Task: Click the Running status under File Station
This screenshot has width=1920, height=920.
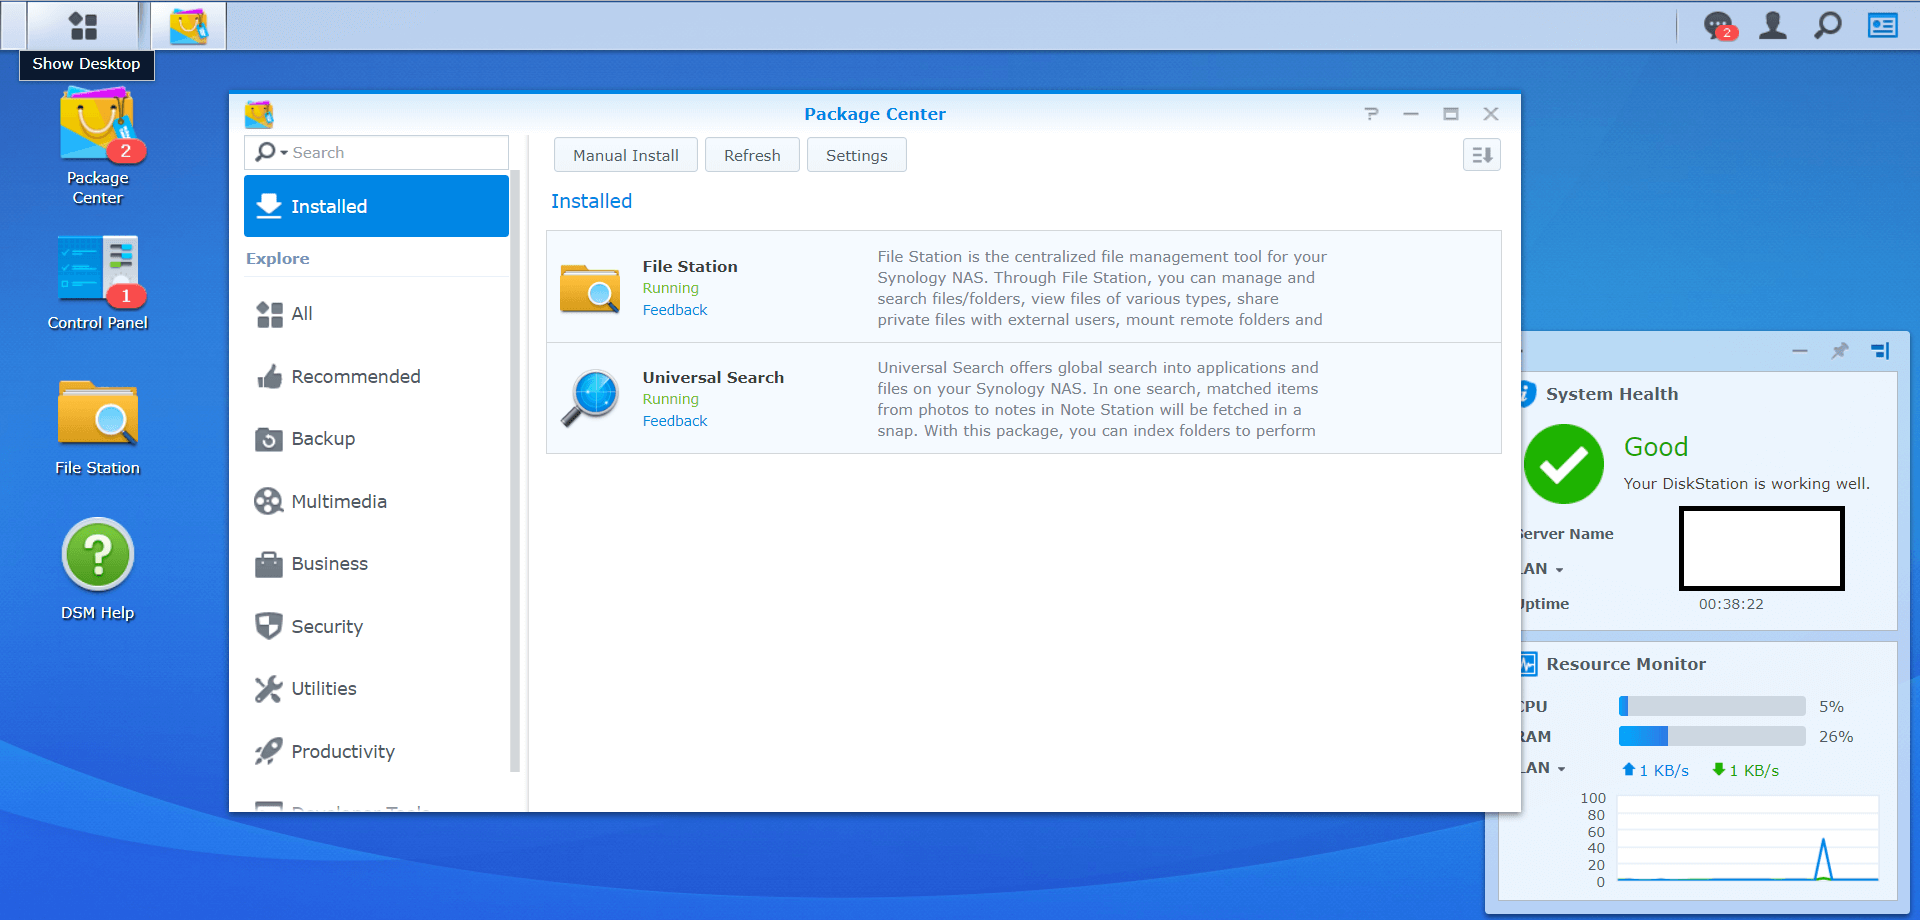Action: 671,288
